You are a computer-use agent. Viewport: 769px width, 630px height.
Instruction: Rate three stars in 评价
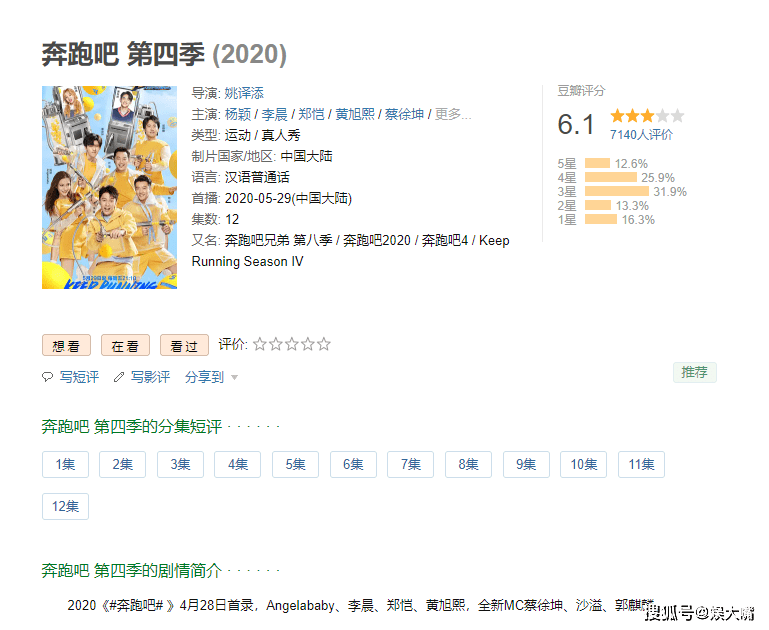[292, 345]
